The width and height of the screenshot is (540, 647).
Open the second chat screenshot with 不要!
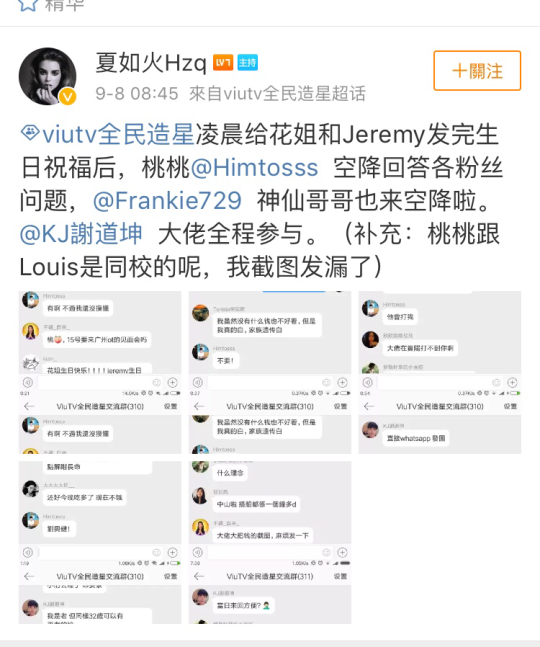pos(270,372)
